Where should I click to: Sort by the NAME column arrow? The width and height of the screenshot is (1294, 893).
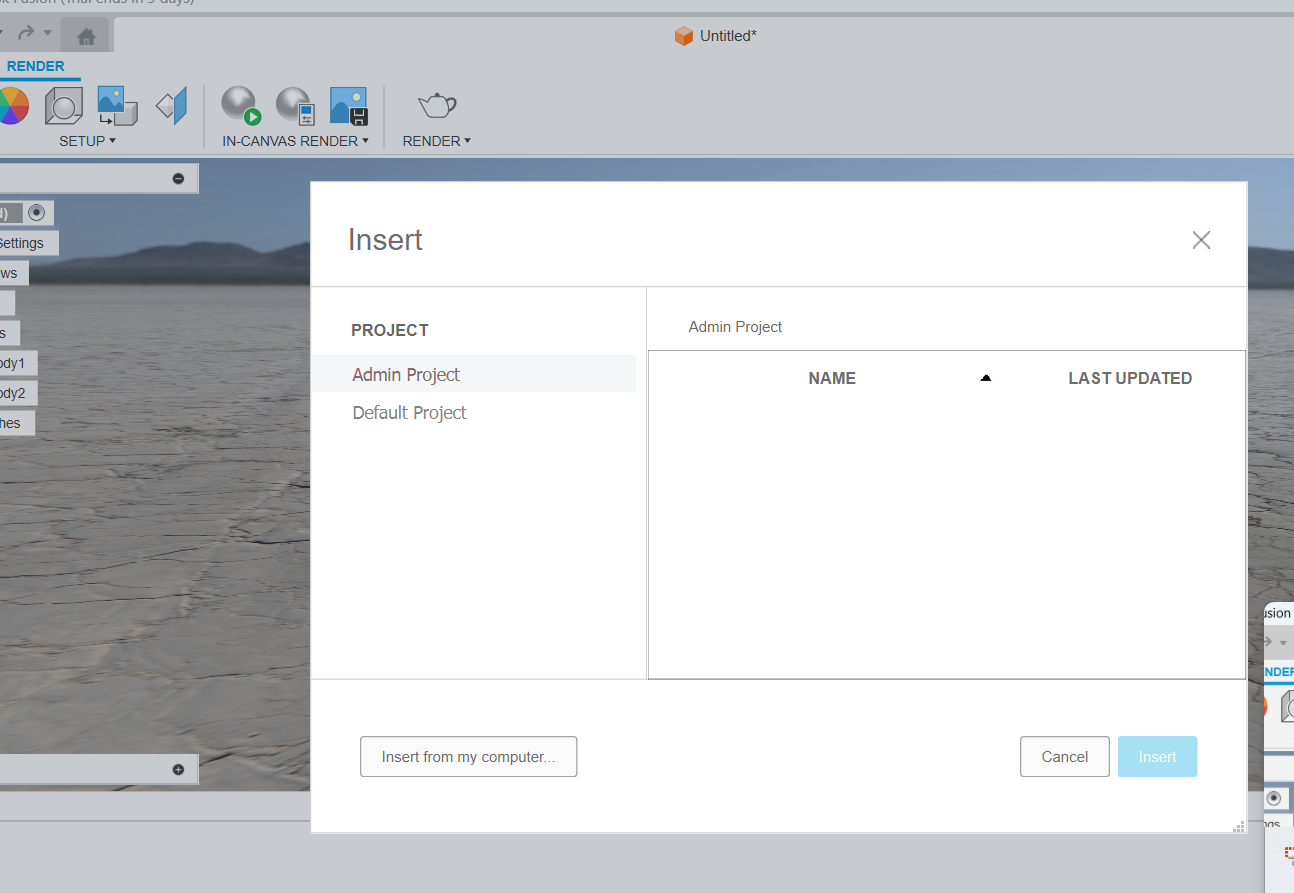[986, 378]
